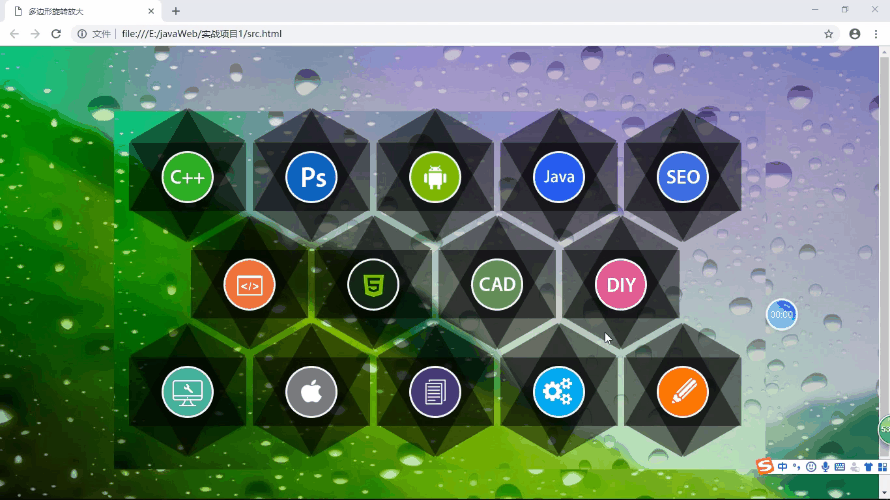Select the HTML5 shield icon

tap(373, 285)
